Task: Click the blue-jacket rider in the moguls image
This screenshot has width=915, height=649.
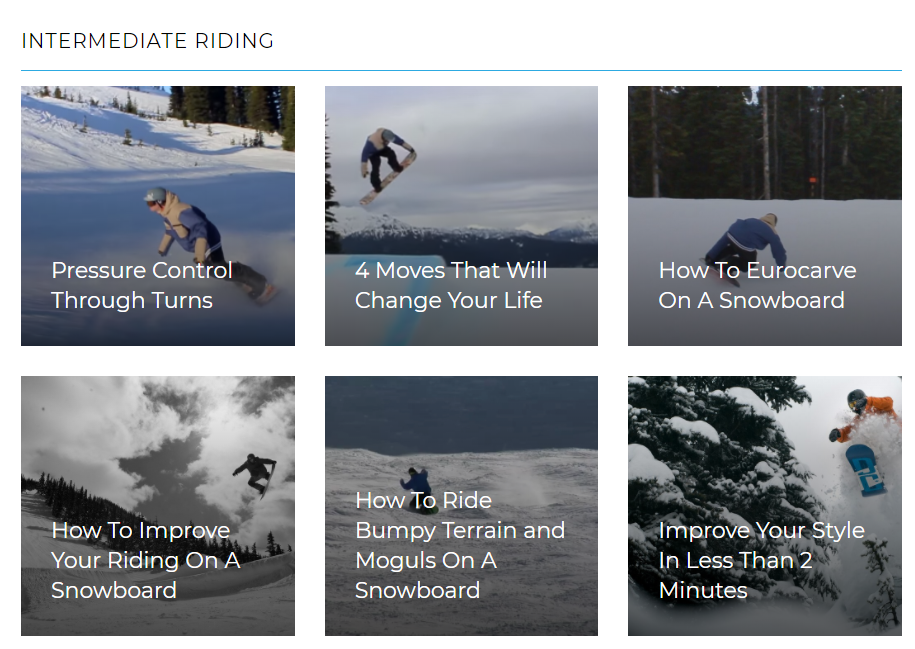Action: point(415,480)
